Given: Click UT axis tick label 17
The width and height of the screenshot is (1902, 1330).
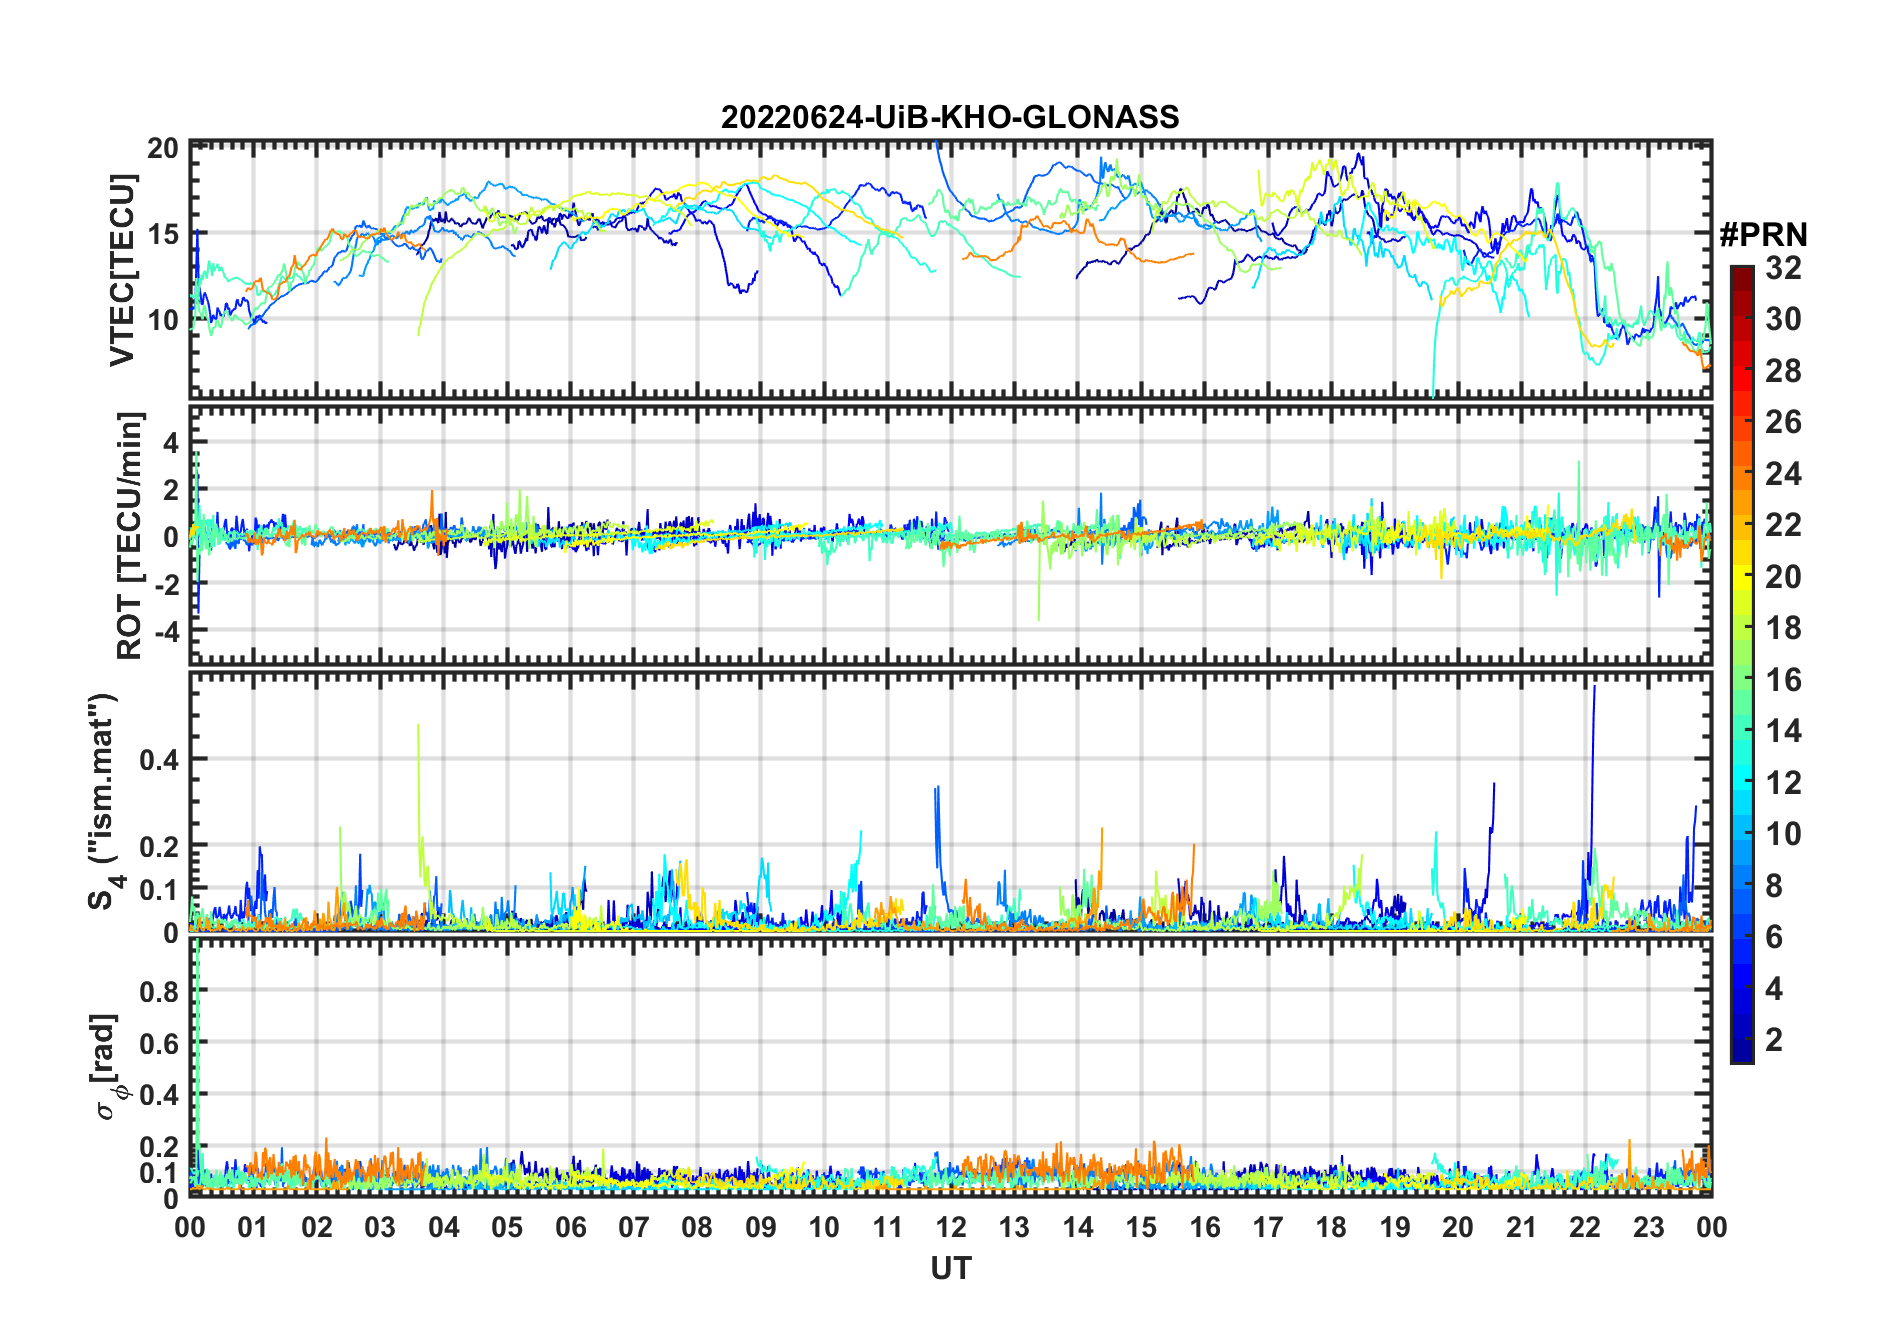Looking at the screenshot, I should tap(1268, 1227).
